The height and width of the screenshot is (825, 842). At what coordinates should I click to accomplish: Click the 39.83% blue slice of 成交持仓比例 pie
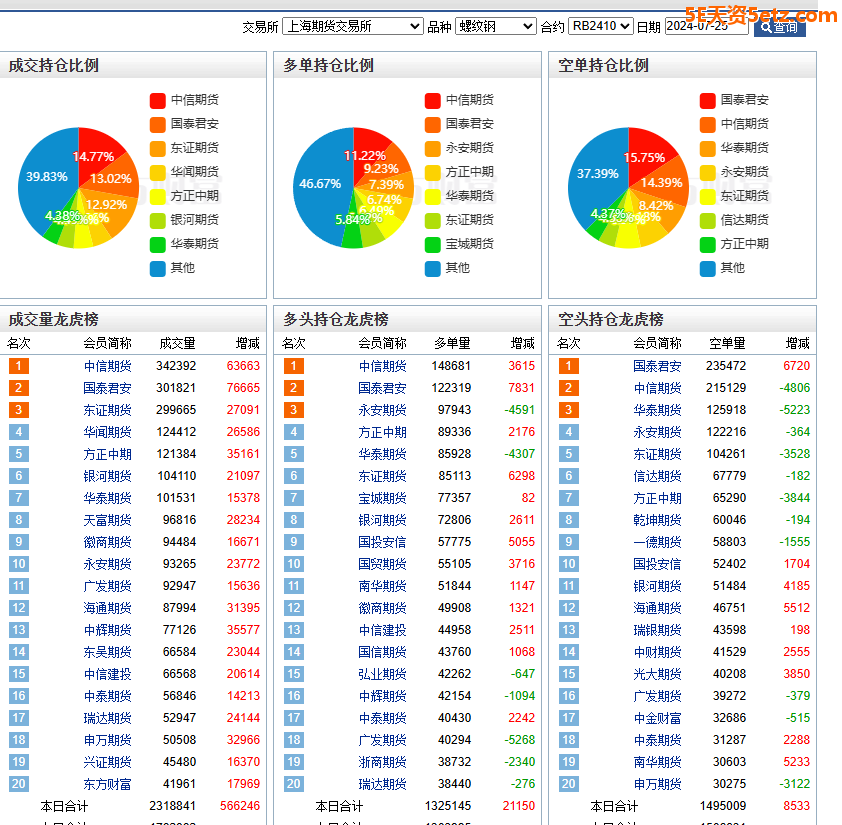click(x=48, y=177)
